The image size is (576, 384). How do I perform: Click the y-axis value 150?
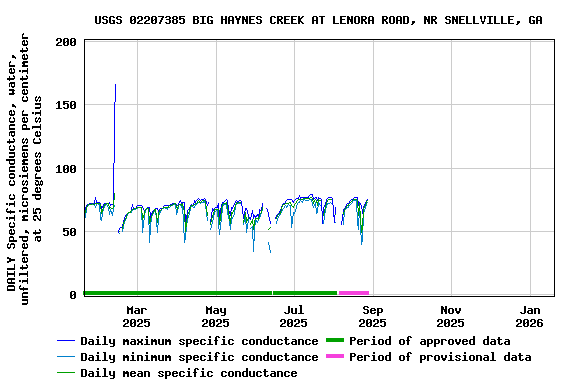tap(66, 105)
